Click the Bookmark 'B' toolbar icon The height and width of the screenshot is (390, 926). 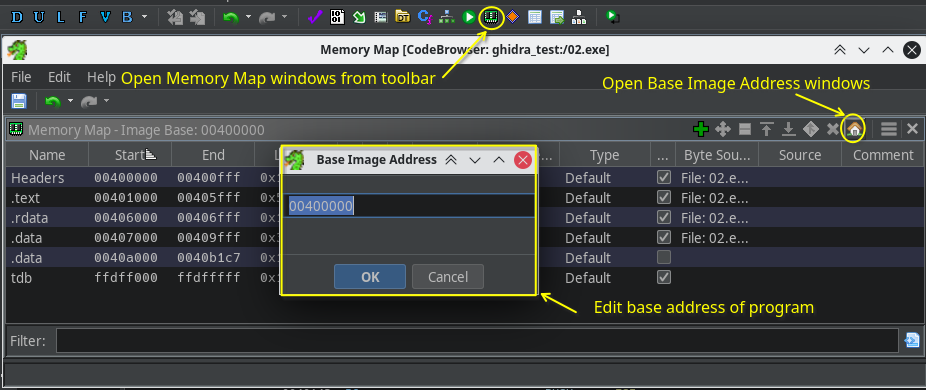click(x=127, y=17)
